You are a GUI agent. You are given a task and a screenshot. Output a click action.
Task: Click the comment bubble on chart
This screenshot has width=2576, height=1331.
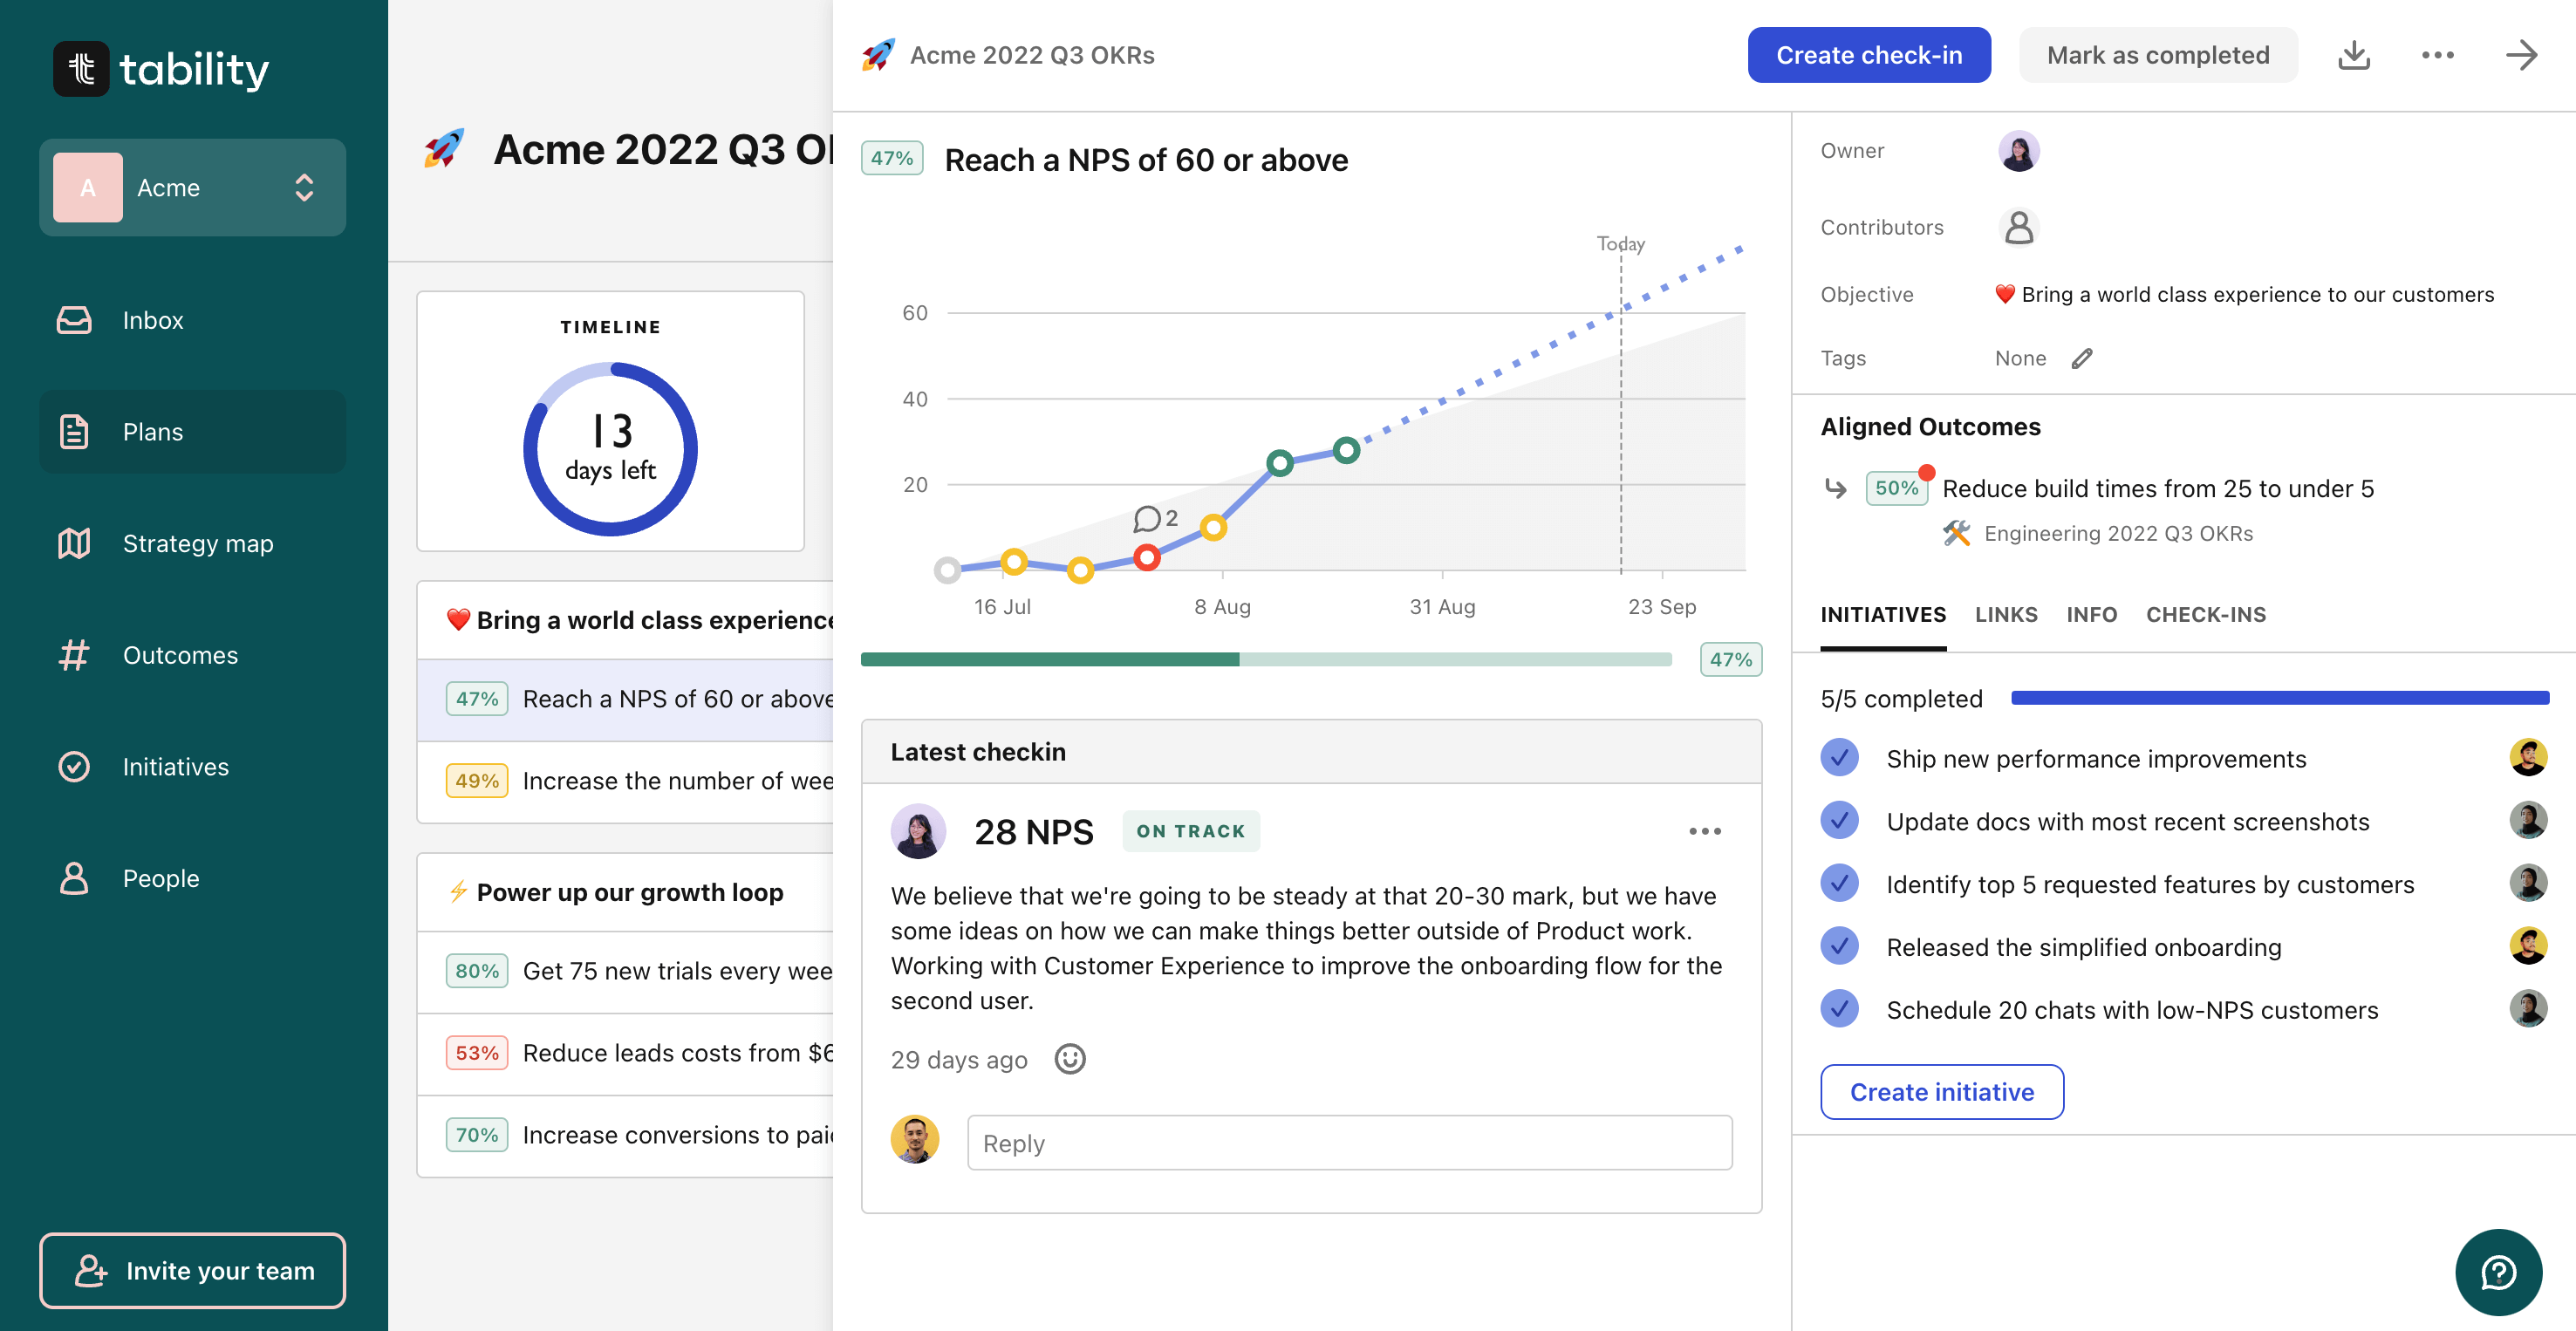(1147, 518)
